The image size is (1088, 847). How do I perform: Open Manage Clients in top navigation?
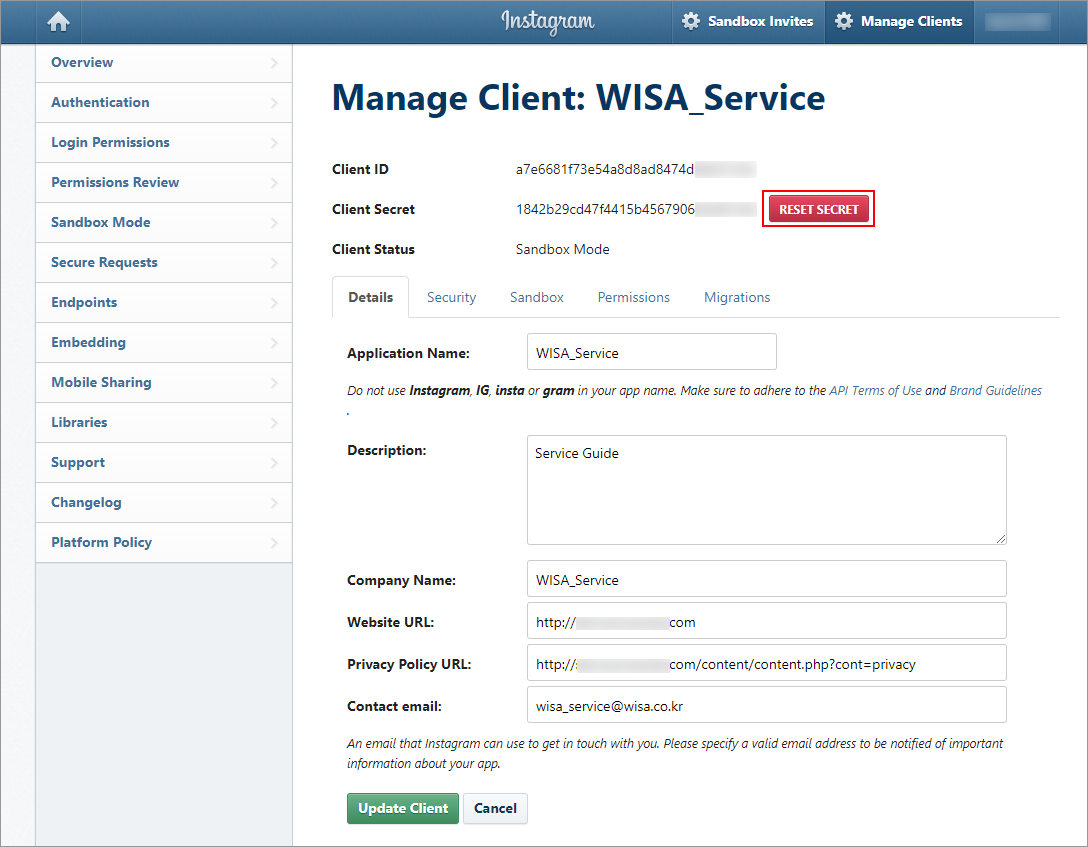pos(899,22)
